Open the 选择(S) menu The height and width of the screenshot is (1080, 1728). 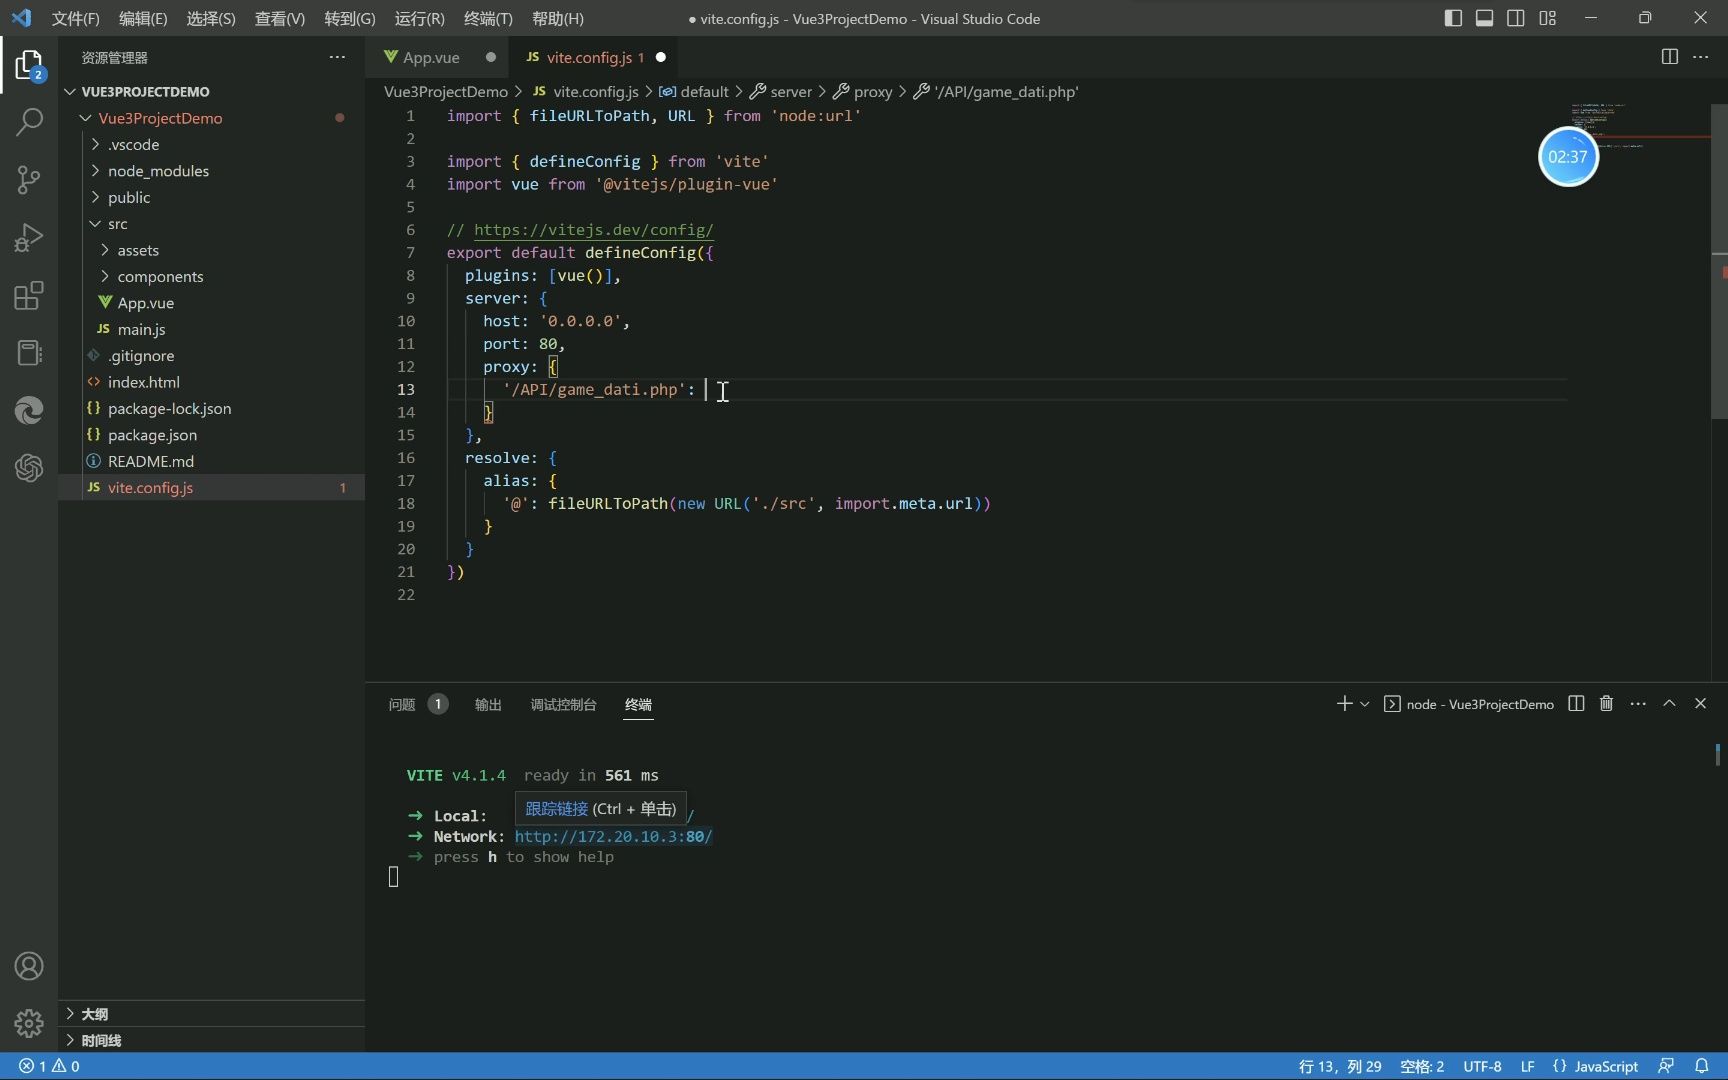coord(211,18)
